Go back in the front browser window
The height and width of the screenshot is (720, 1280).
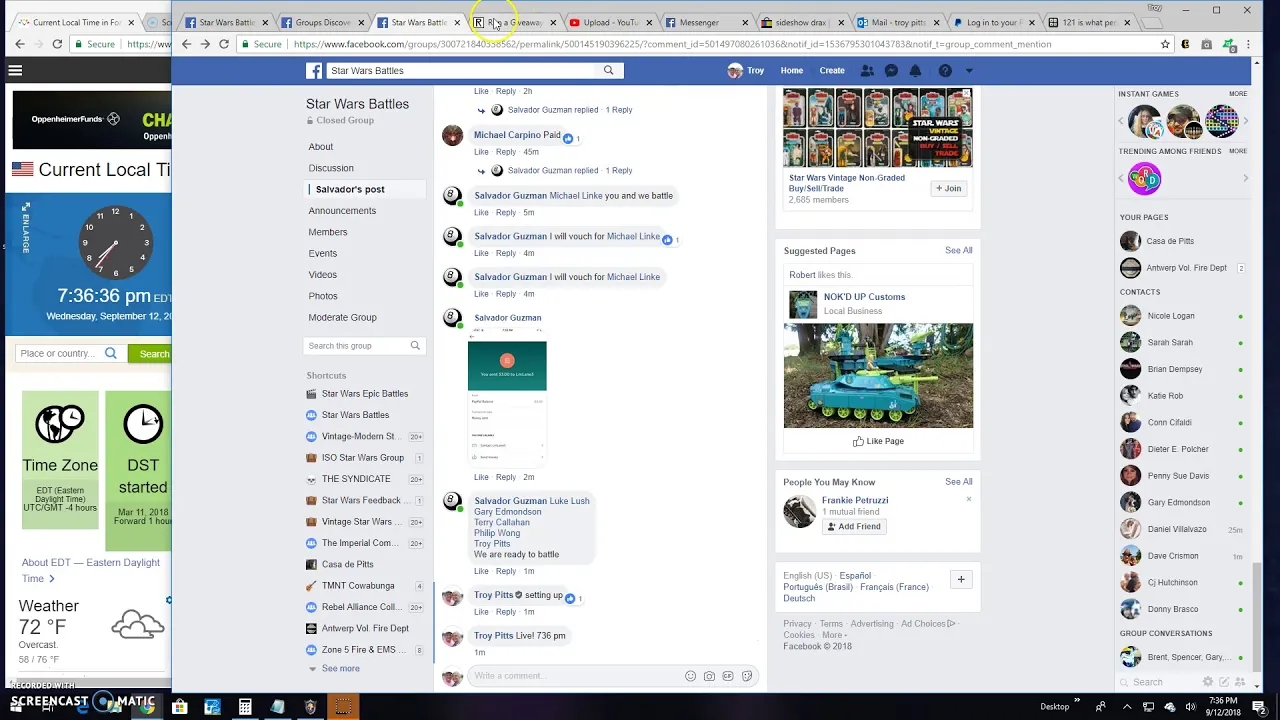pos(186,44)
